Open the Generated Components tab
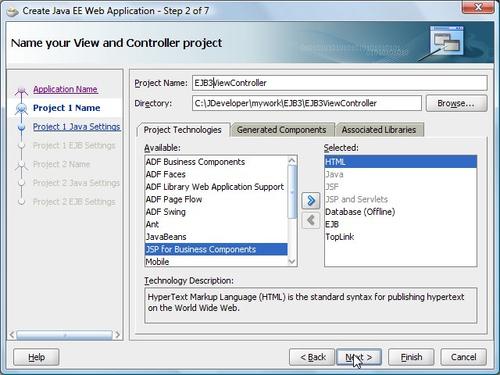Screen dimensions: 500x375 [282, 130]
